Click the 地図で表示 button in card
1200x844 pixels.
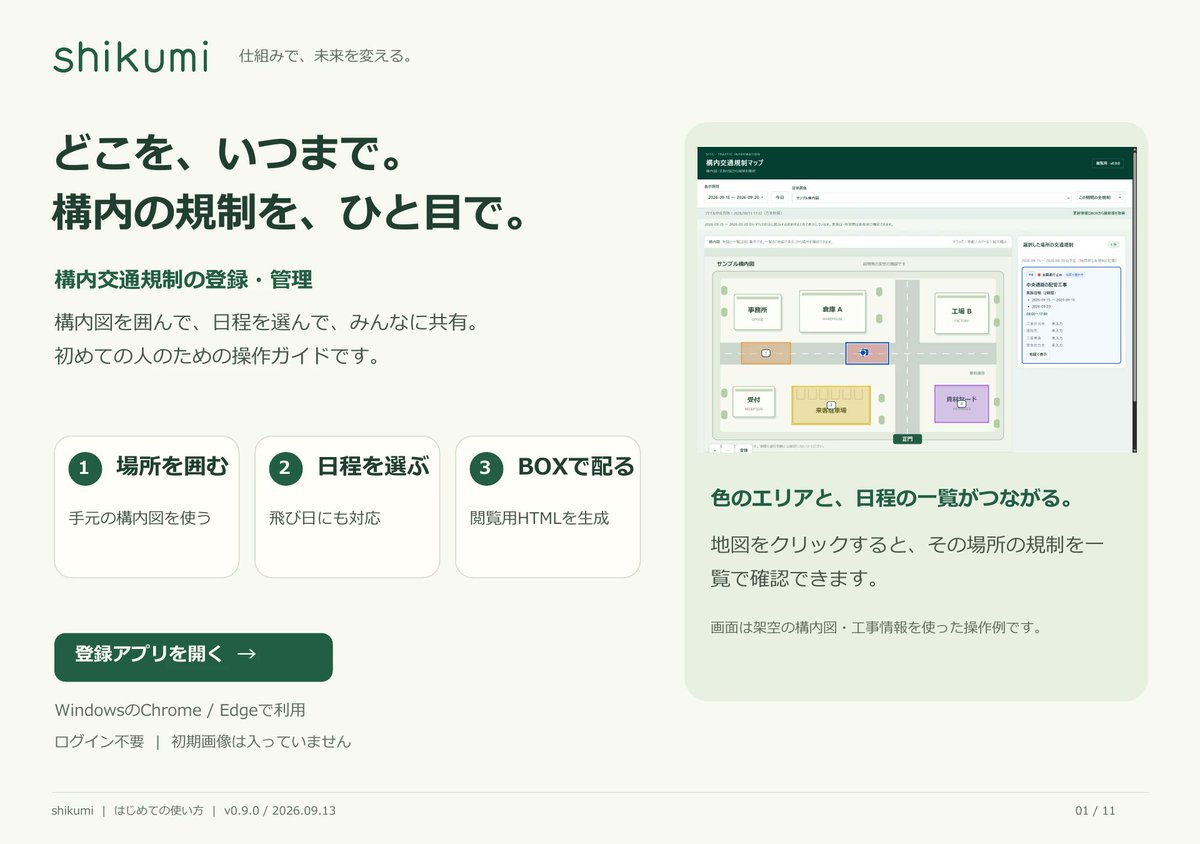(1037, 354)
